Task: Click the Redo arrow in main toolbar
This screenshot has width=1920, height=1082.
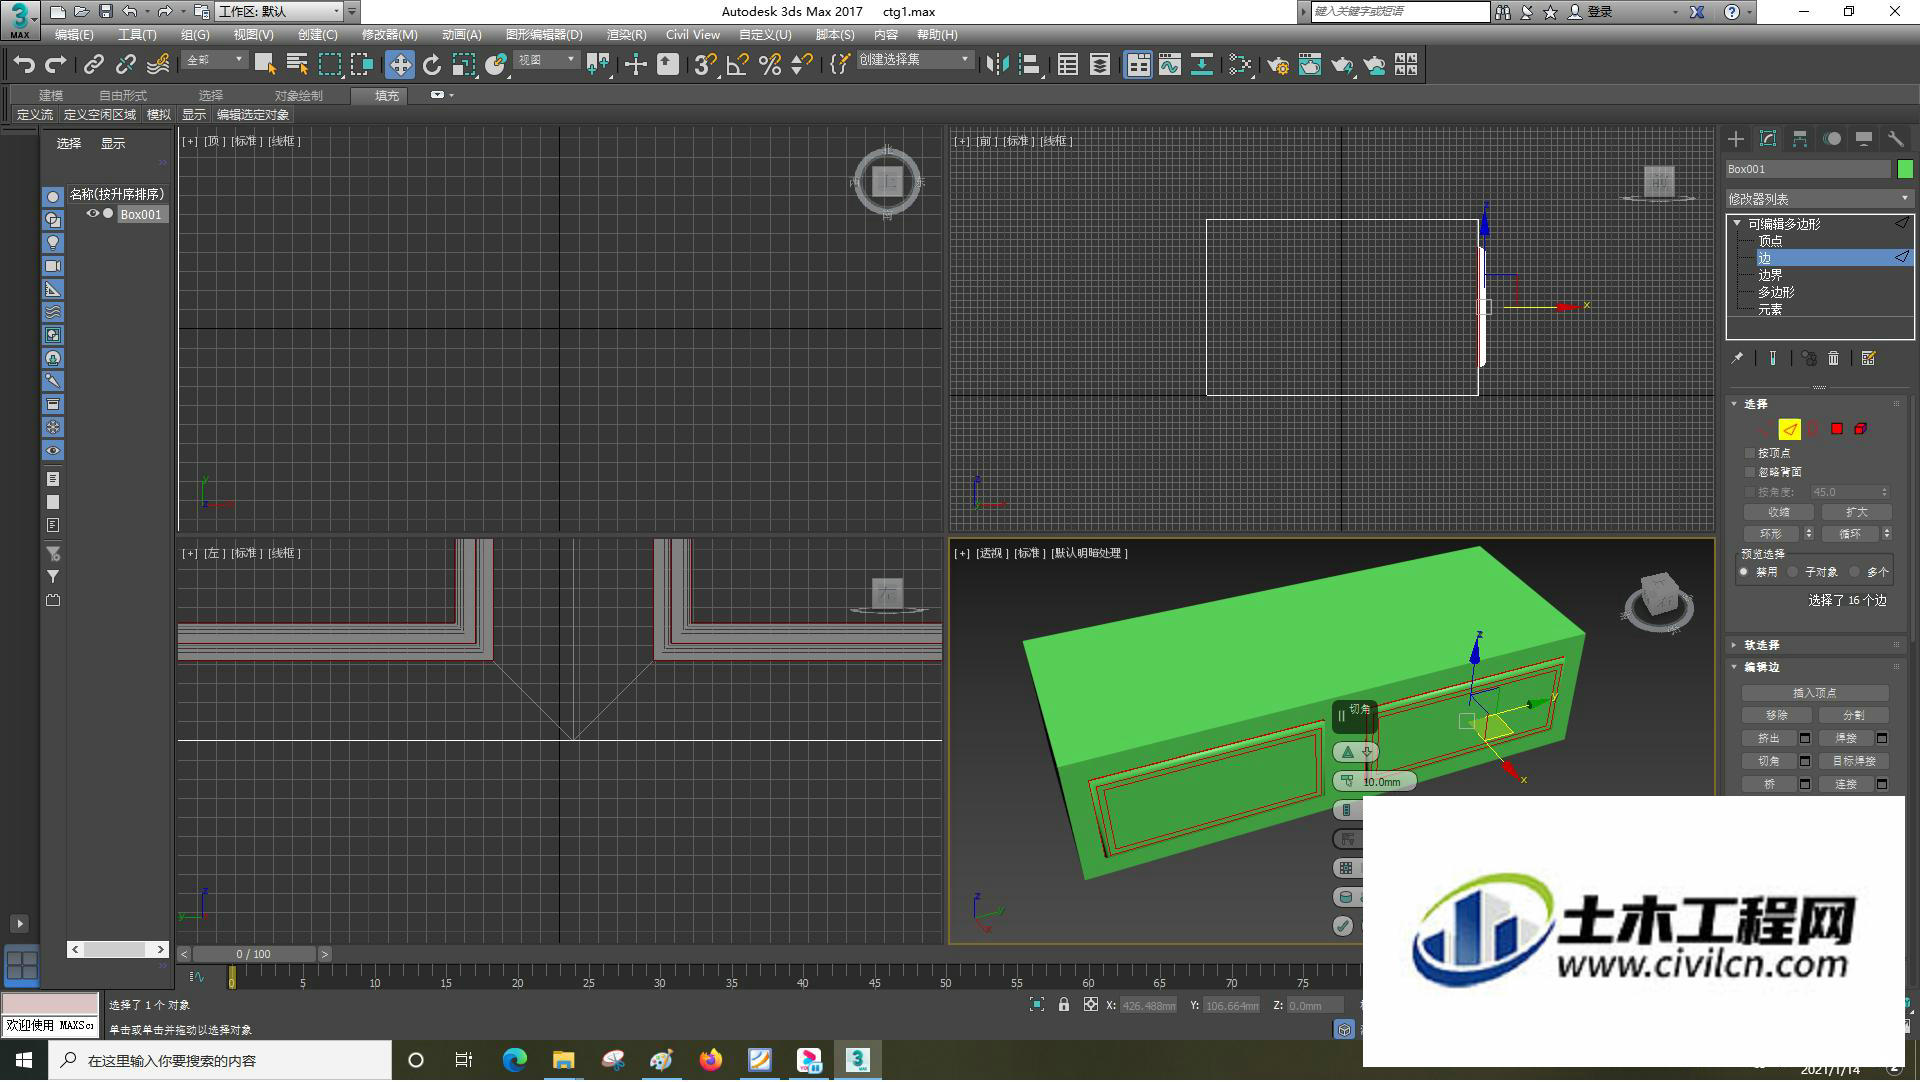Action: tap(56, 65)
